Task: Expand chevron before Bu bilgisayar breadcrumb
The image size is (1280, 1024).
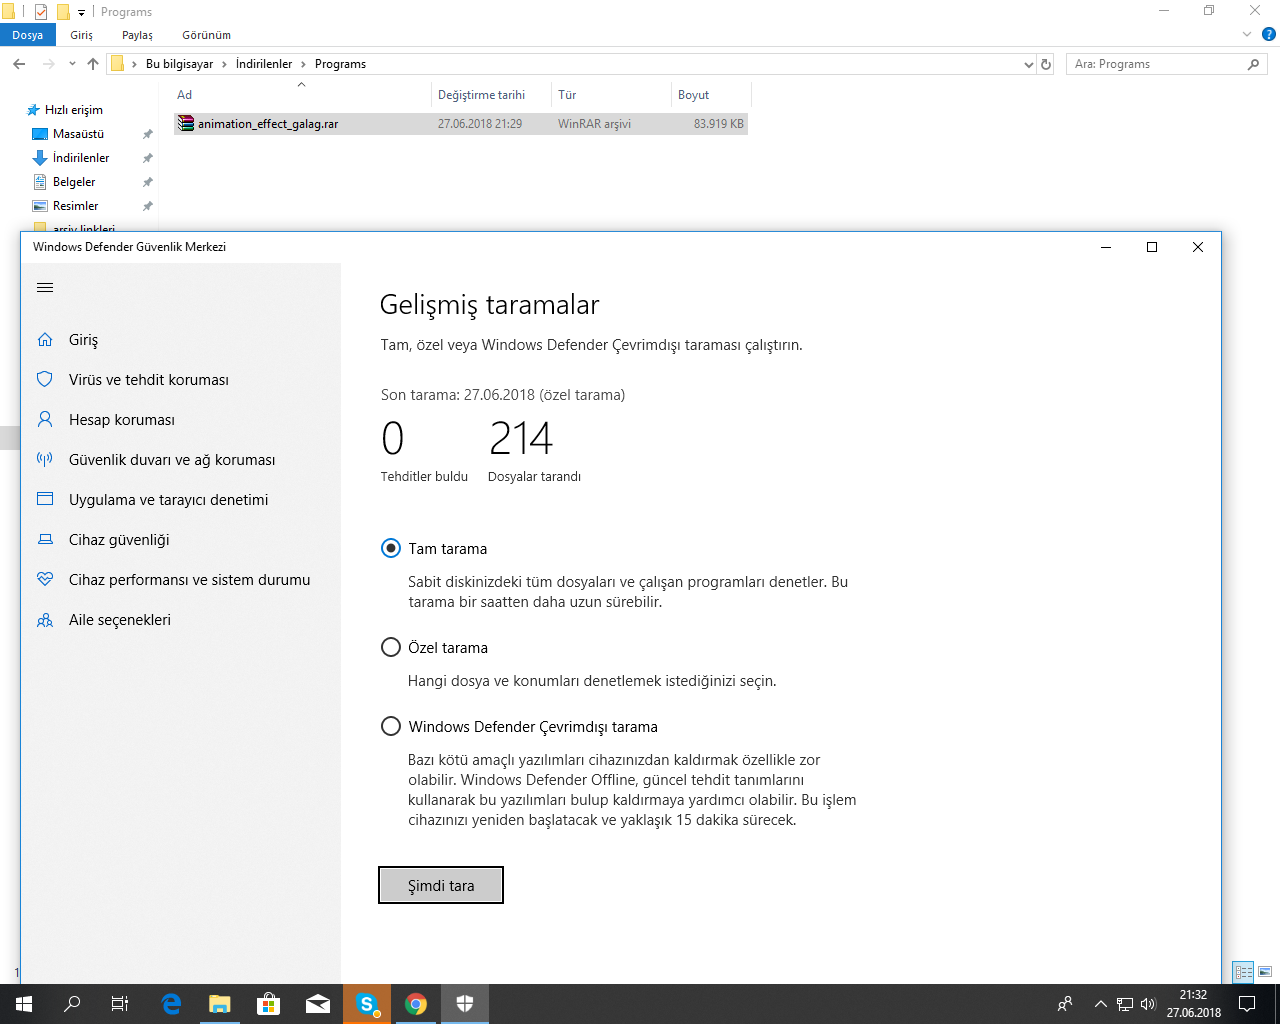Action: 135,64
